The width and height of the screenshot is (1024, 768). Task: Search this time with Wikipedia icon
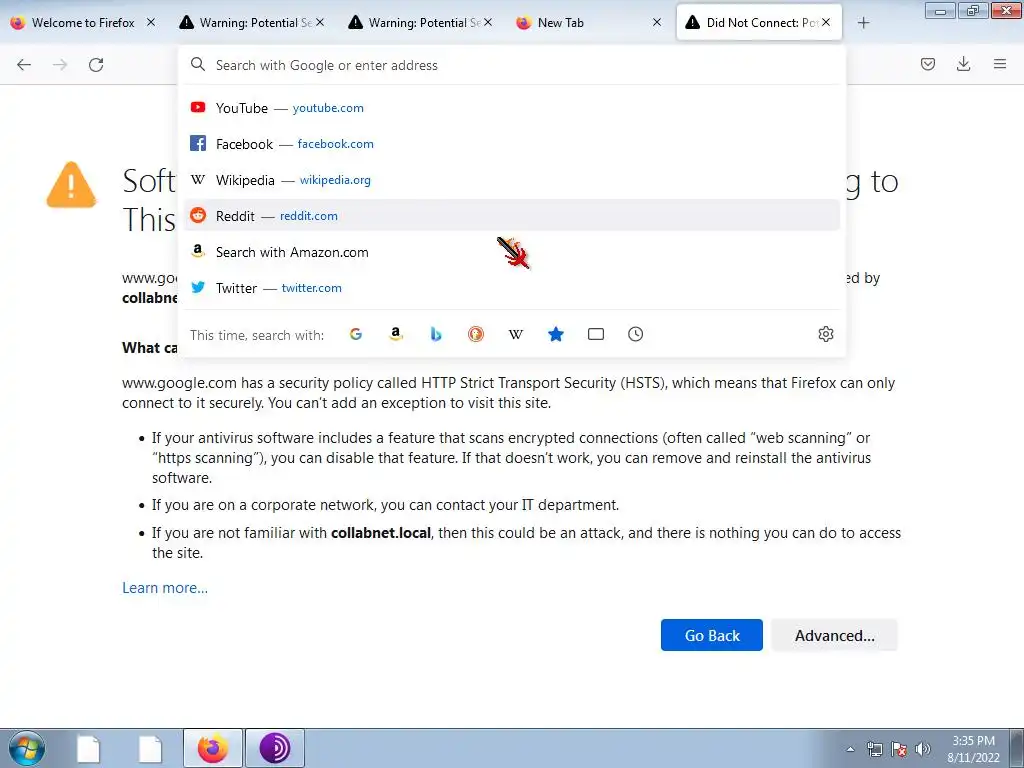point(516,334)
